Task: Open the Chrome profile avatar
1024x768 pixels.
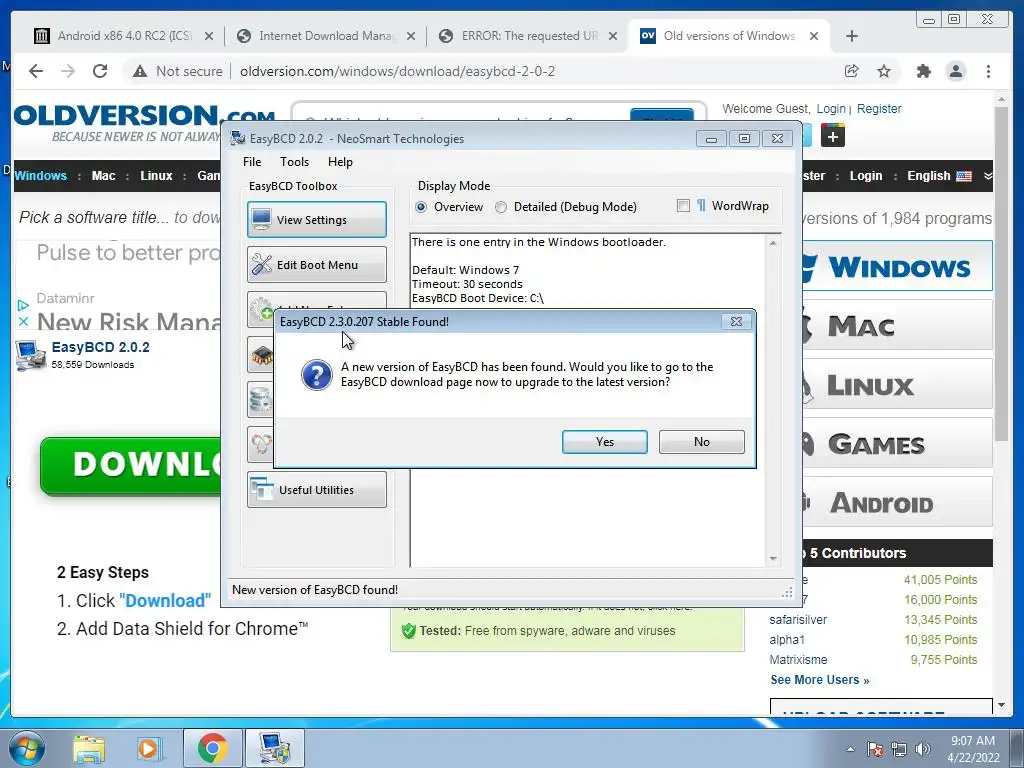Action: (956, 71)
